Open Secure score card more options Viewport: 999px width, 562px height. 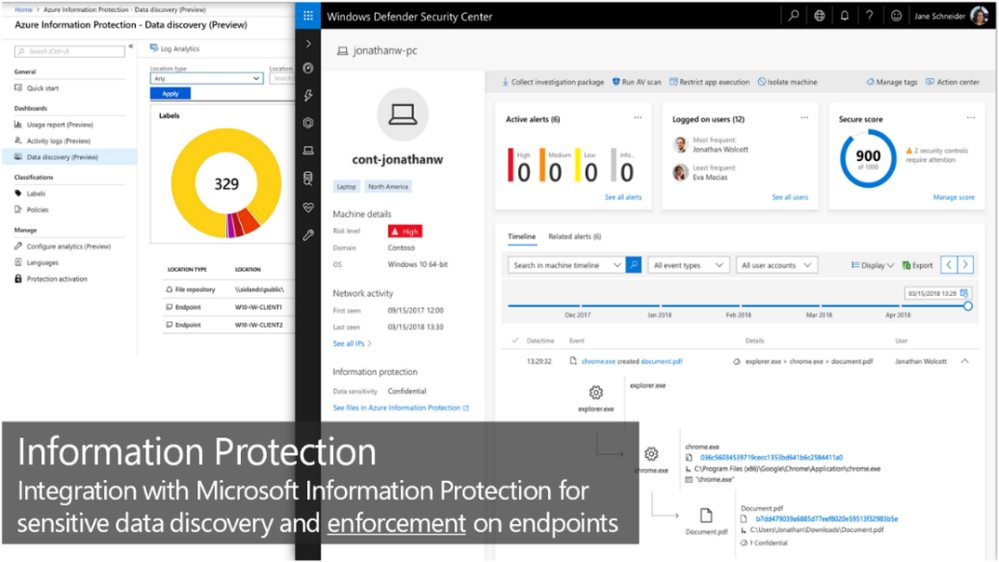coord(970,118)
